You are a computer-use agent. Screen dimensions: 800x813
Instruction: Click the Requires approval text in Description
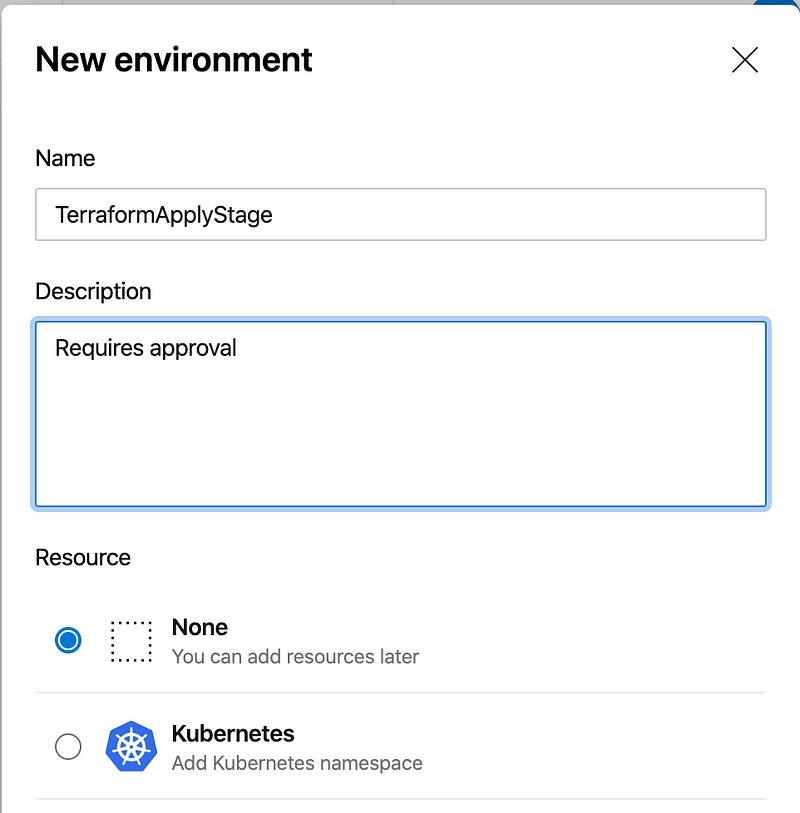(146, 348)
